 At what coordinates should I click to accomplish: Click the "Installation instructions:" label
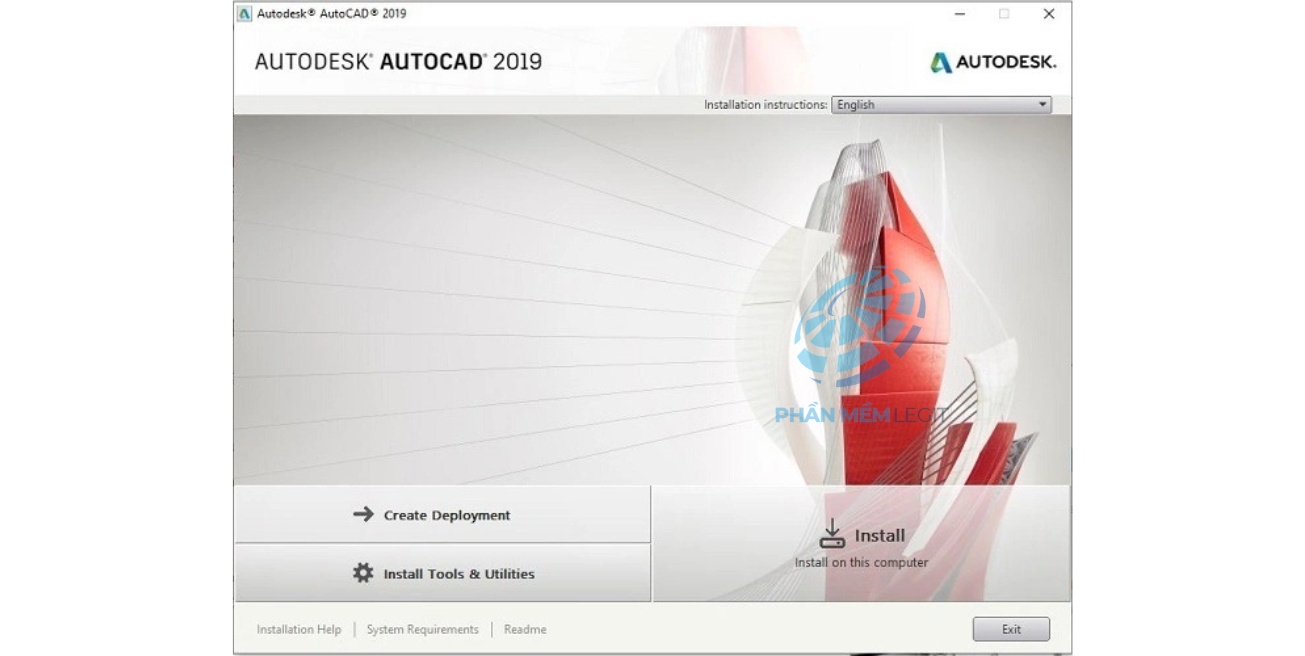click(765, 105)
